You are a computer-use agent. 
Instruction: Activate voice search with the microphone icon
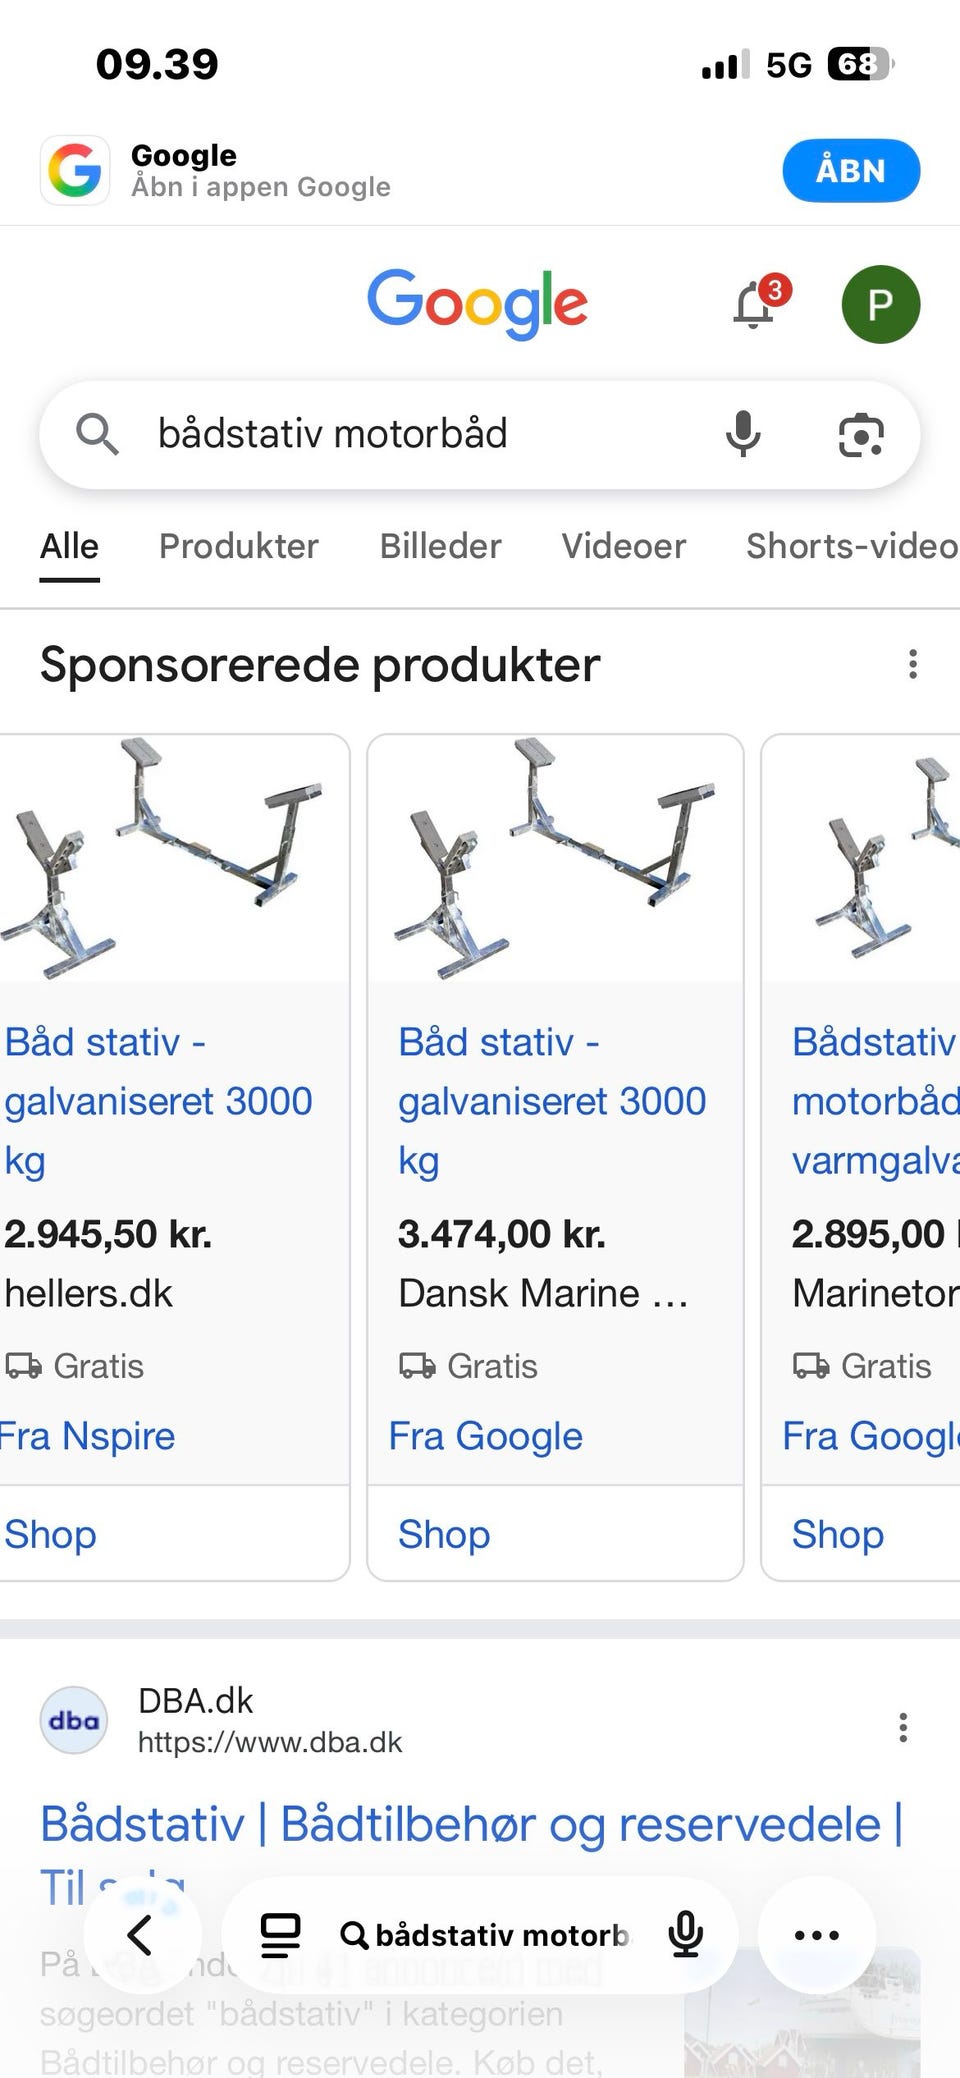click(744, 434)
